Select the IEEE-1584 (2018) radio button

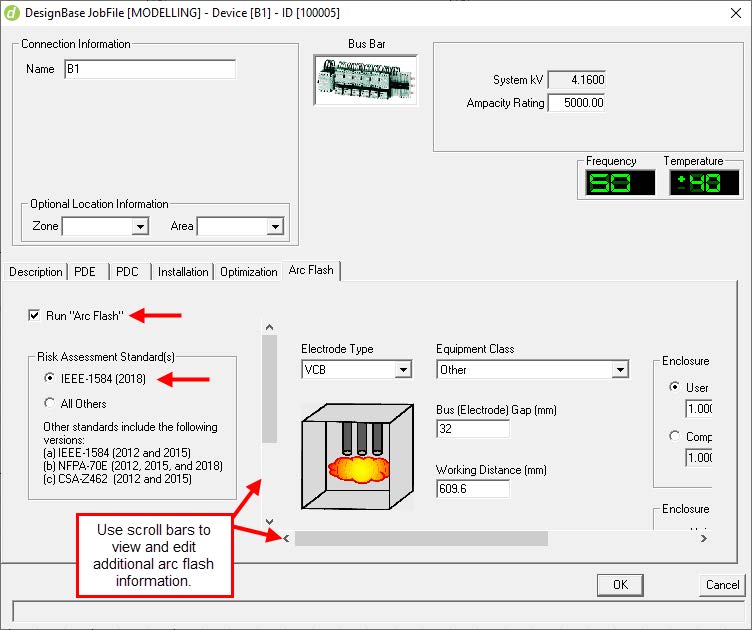49,378
